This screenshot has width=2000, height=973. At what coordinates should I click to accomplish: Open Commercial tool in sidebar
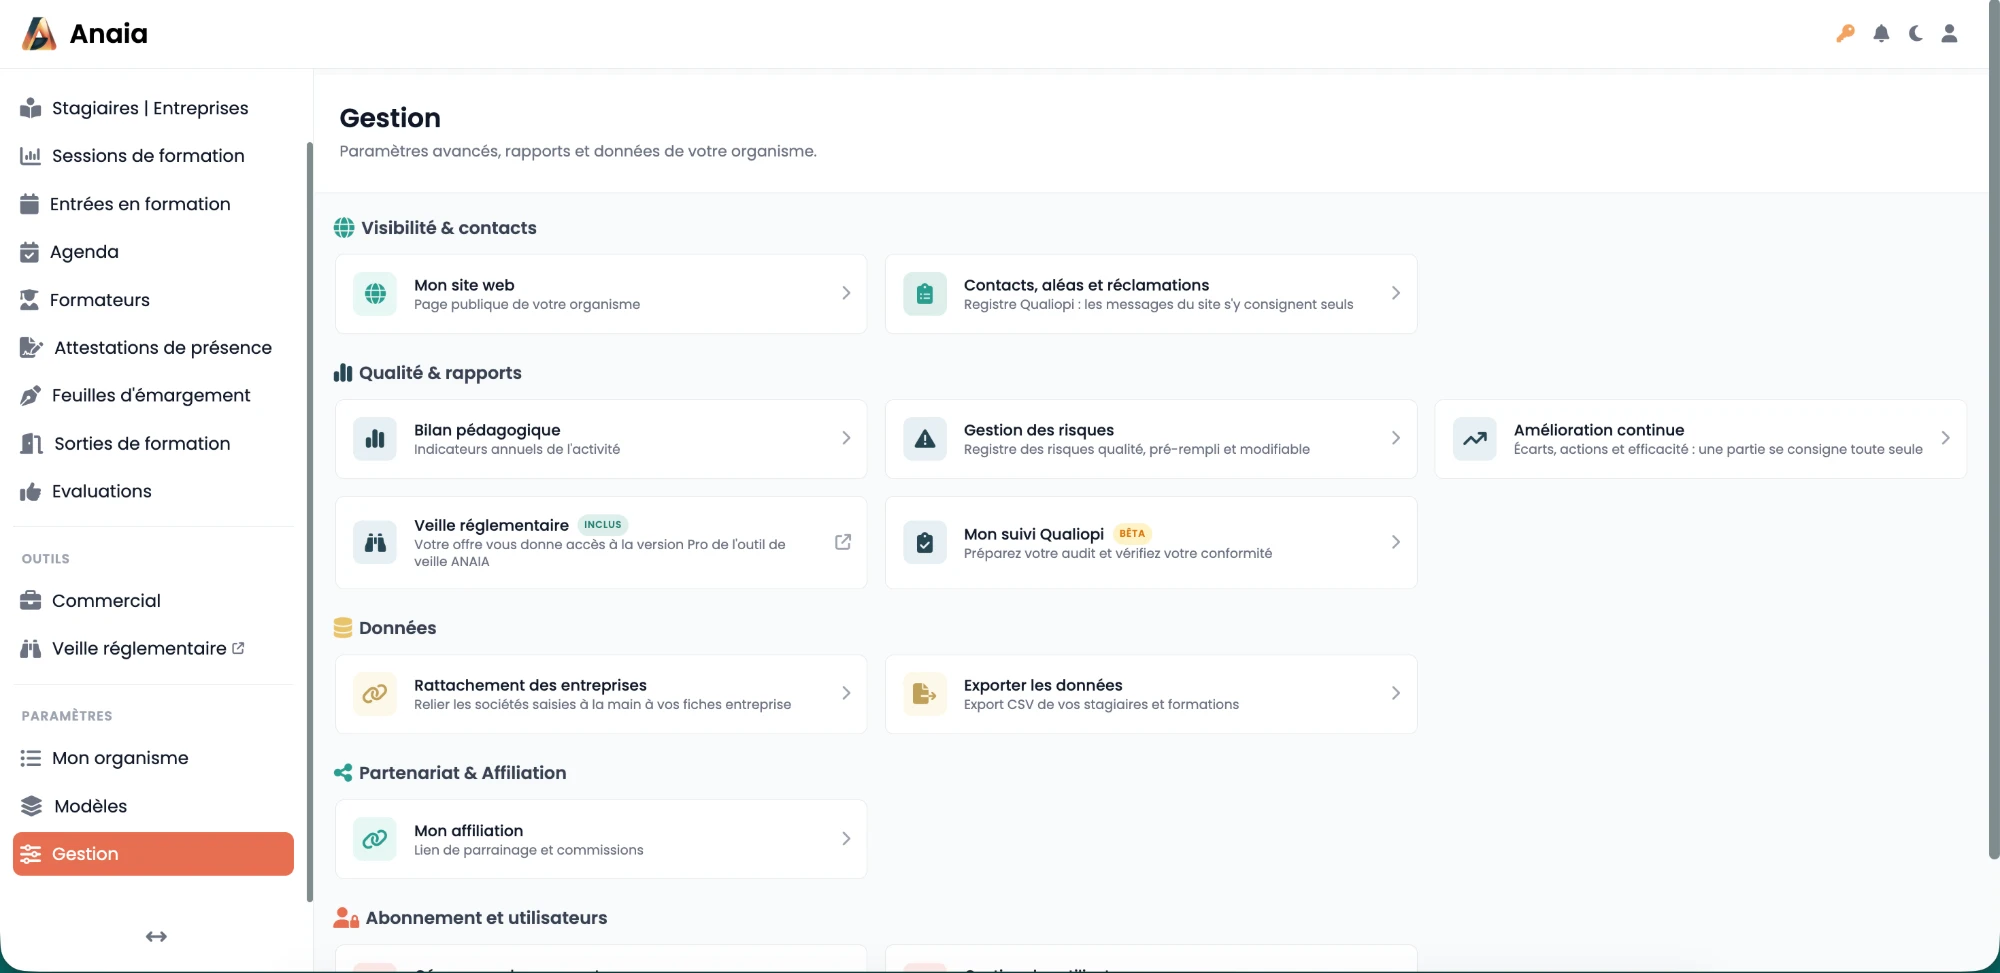point(106,601)
